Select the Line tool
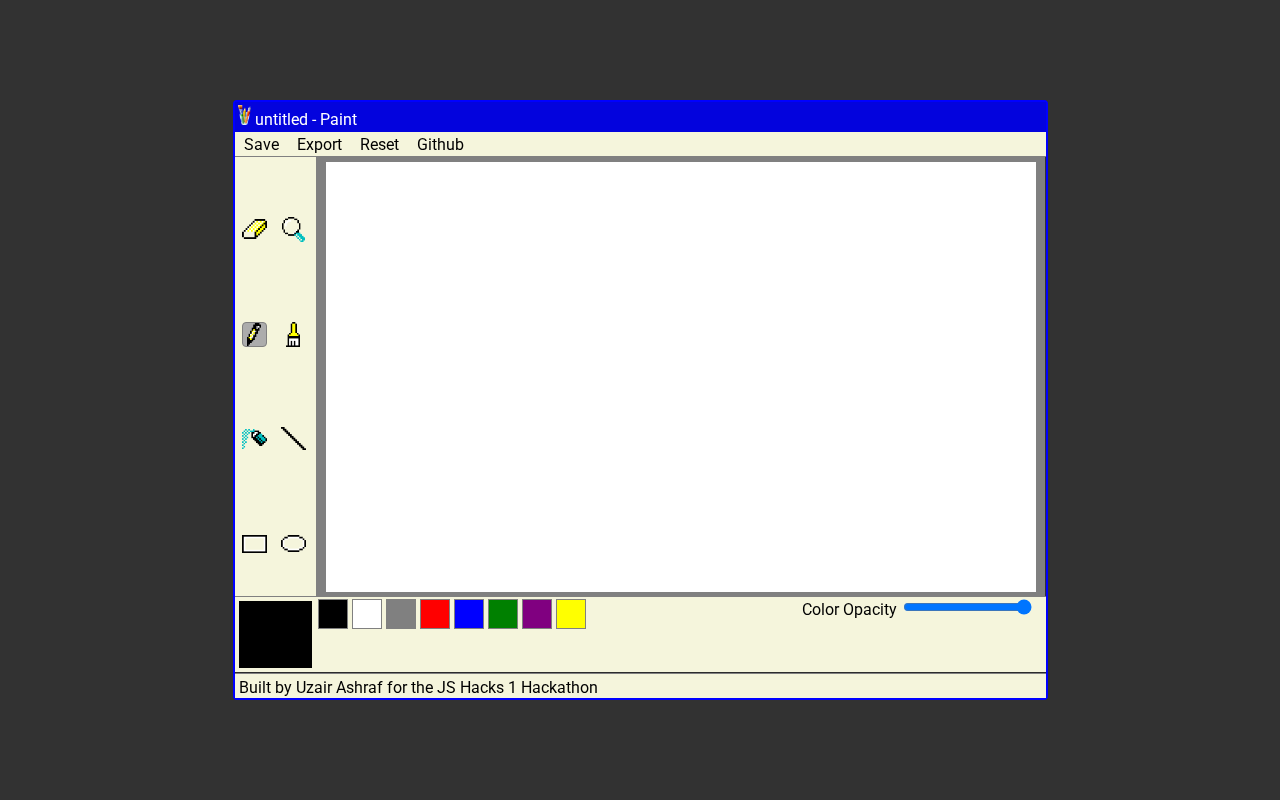 [x=293, y=439]
